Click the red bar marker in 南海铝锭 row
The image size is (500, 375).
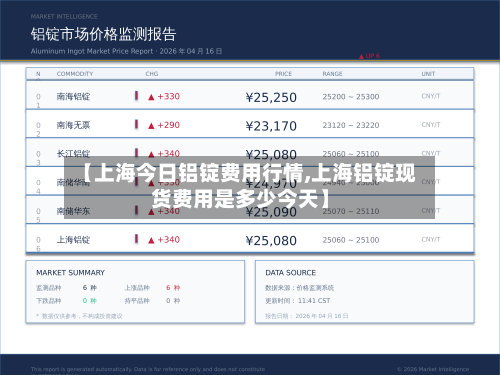[x=136, y=96]
